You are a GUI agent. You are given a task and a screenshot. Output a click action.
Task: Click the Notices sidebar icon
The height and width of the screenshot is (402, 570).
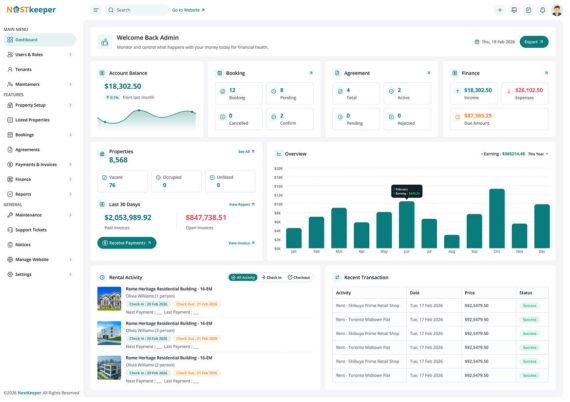10,245
